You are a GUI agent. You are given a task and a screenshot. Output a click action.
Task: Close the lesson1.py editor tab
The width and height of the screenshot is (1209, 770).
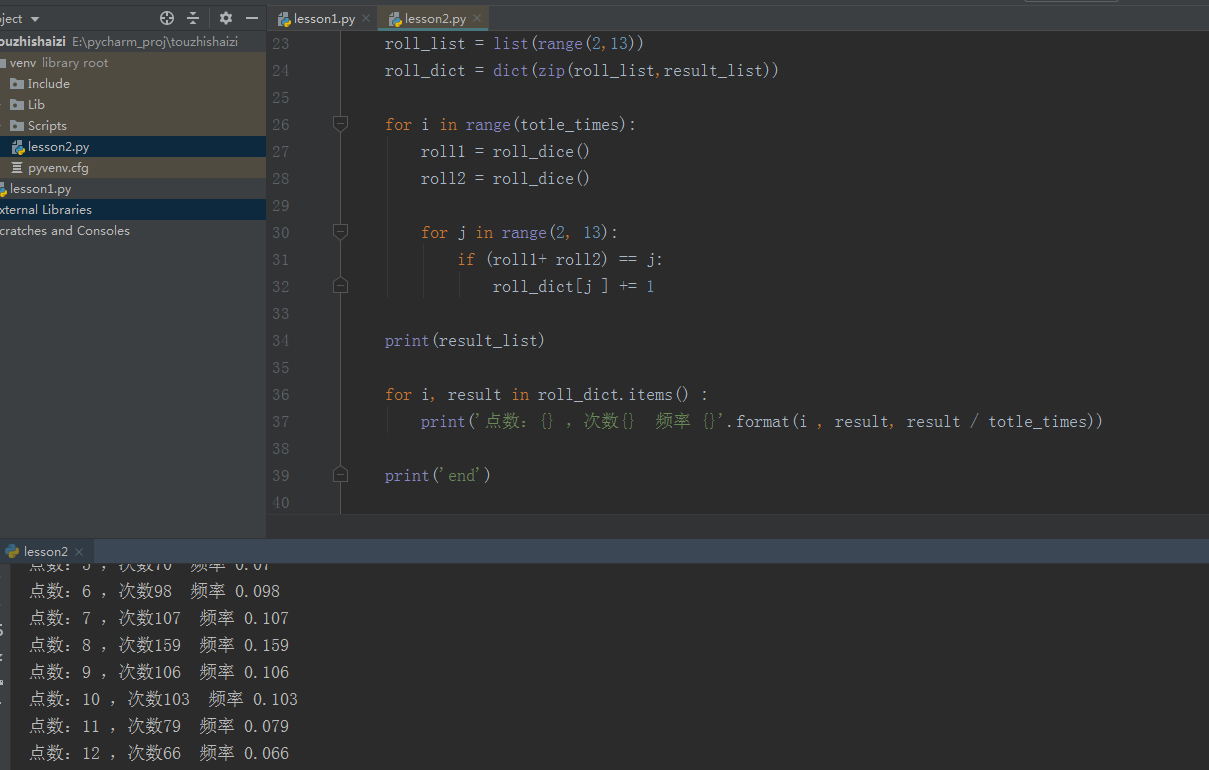(x=364, y=17)
